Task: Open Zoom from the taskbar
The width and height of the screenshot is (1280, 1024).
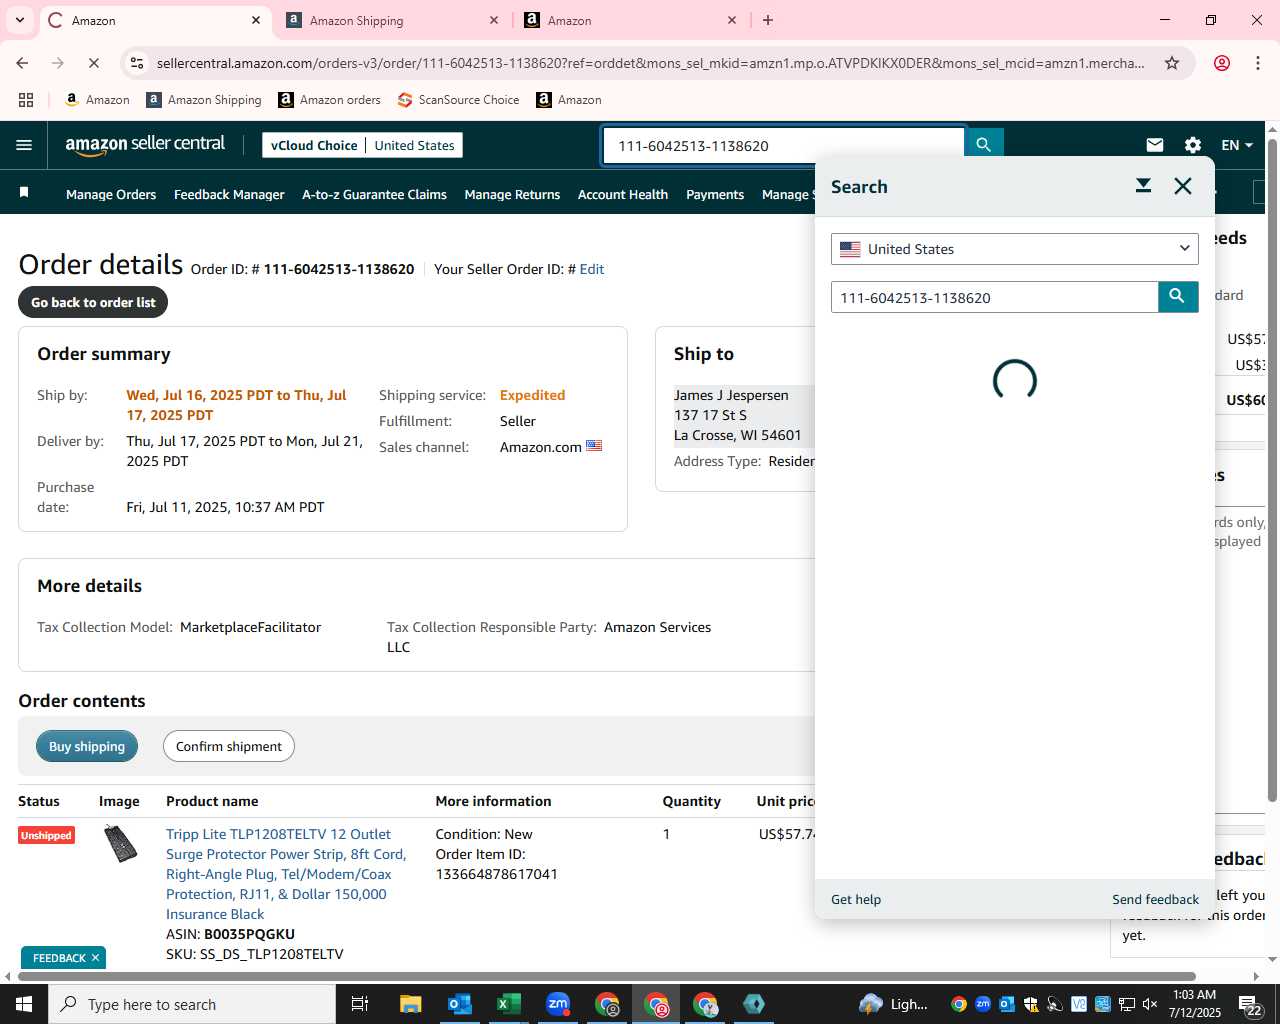Action: [558, 1004]
